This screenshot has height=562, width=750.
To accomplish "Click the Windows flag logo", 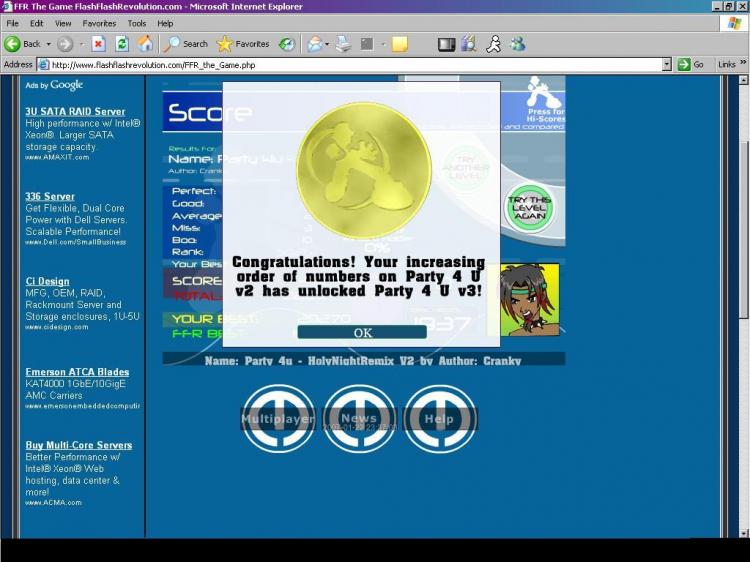I will [734, 23].
